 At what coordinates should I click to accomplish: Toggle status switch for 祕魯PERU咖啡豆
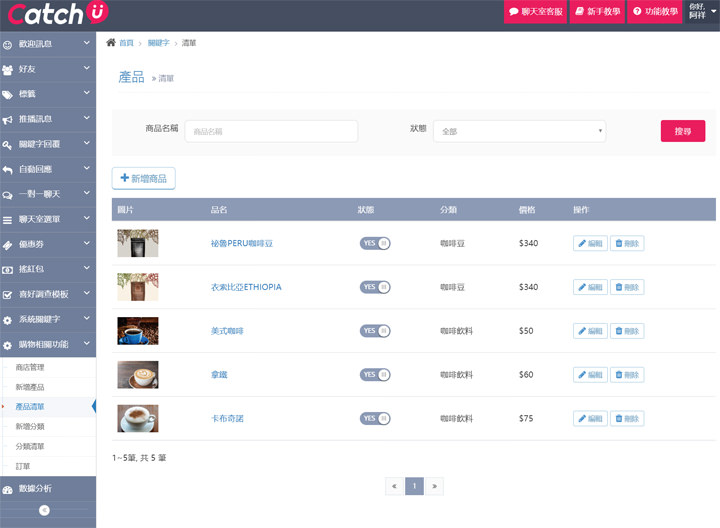pos(375,243)
